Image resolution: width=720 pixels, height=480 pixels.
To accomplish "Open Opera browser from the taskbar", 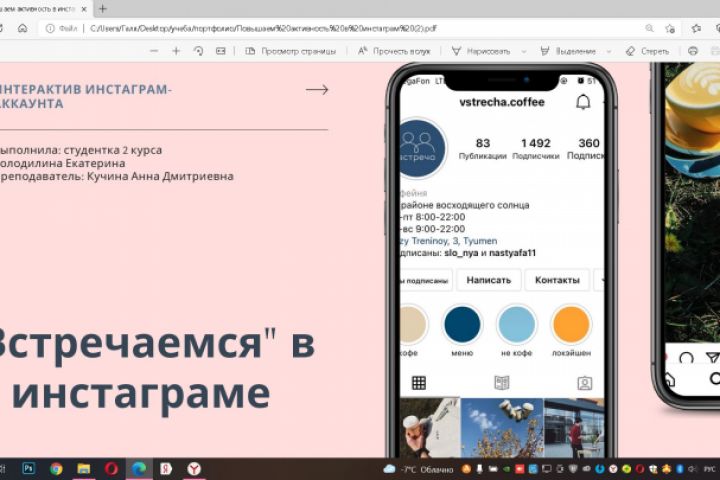I will 111,469.
